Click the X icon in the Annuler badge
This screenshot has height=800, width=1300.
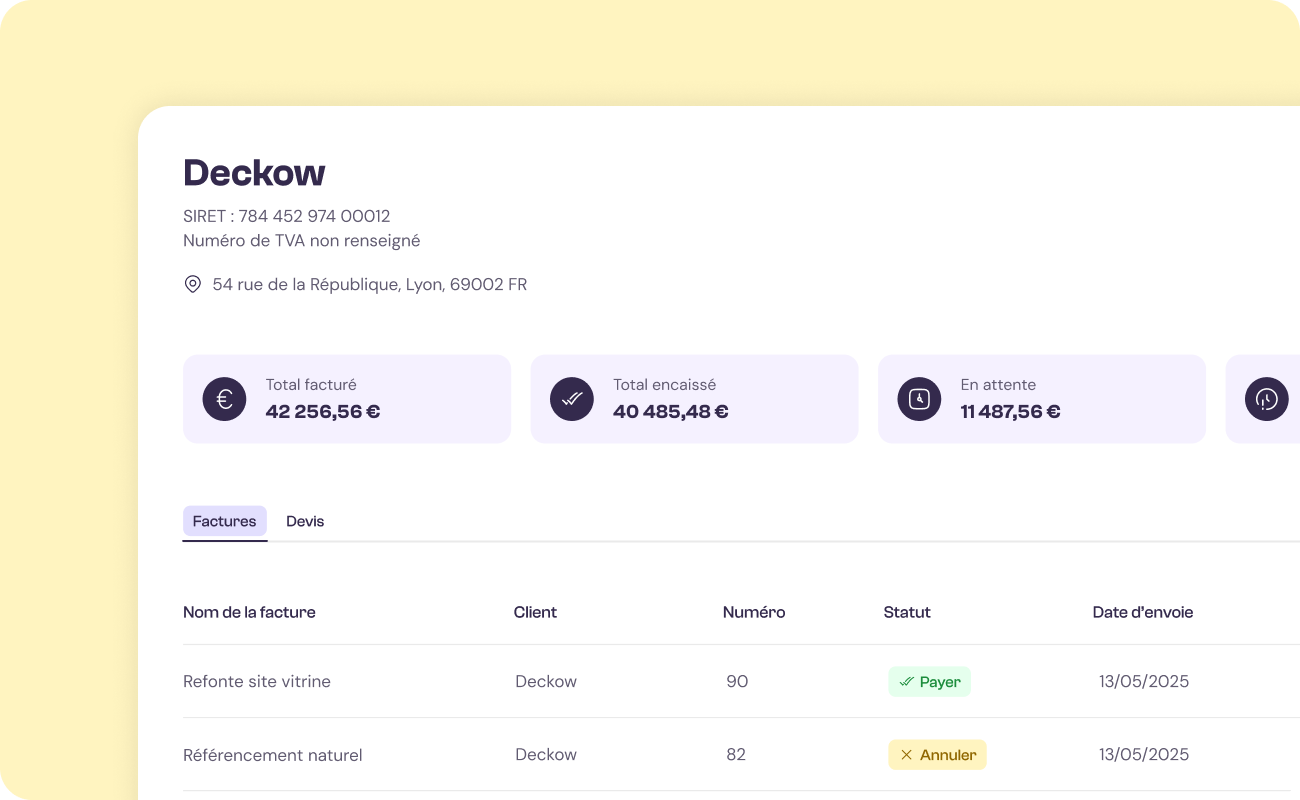coord(906,755)
